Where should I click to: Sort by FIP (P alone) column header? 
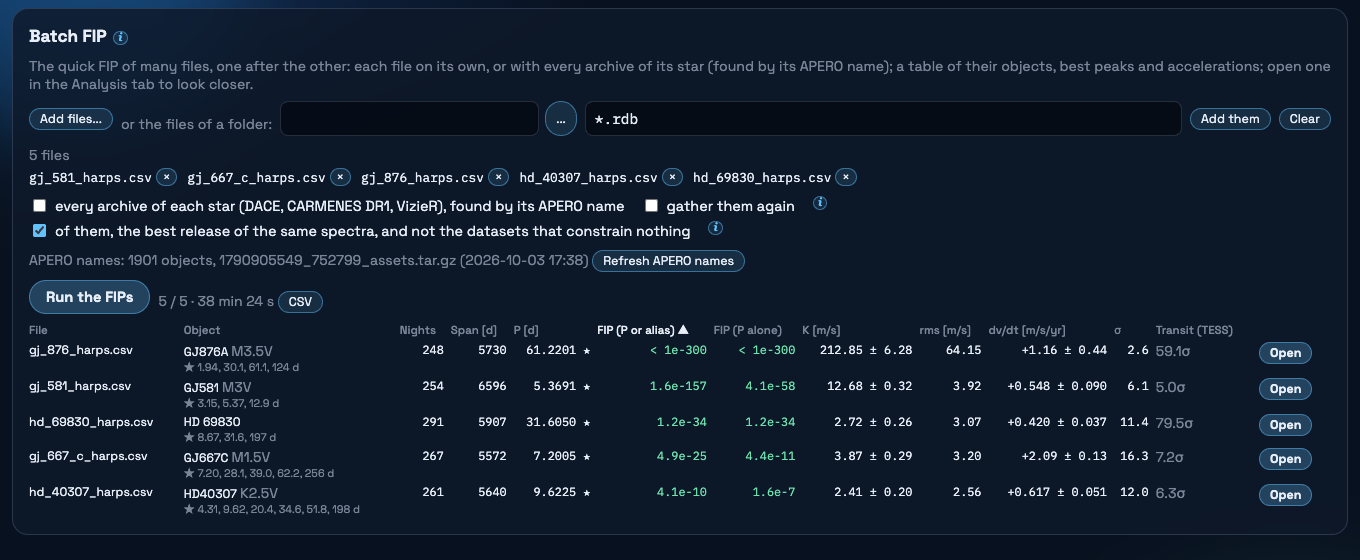(x=748, y=330)
